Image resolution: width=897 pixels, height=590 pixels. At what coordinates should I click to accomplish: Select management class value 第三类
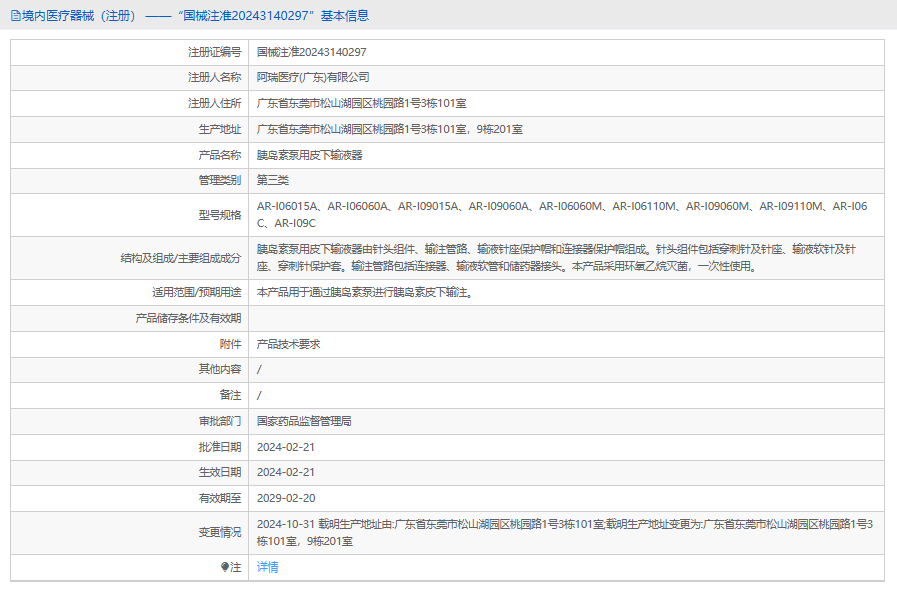273,180
